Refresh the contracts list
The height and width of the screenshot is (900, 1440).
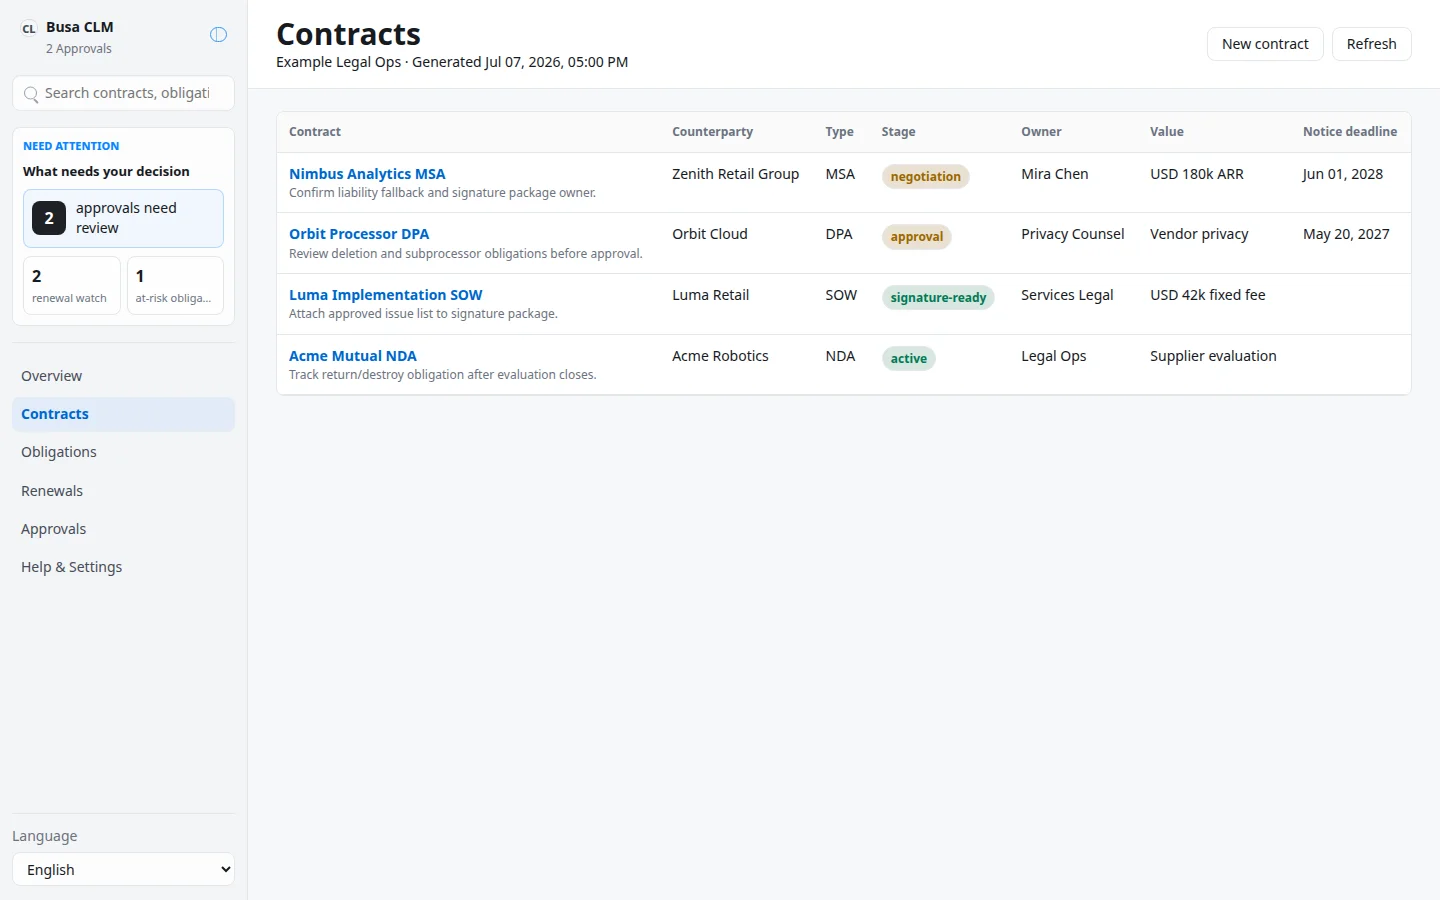(1371, 44)
